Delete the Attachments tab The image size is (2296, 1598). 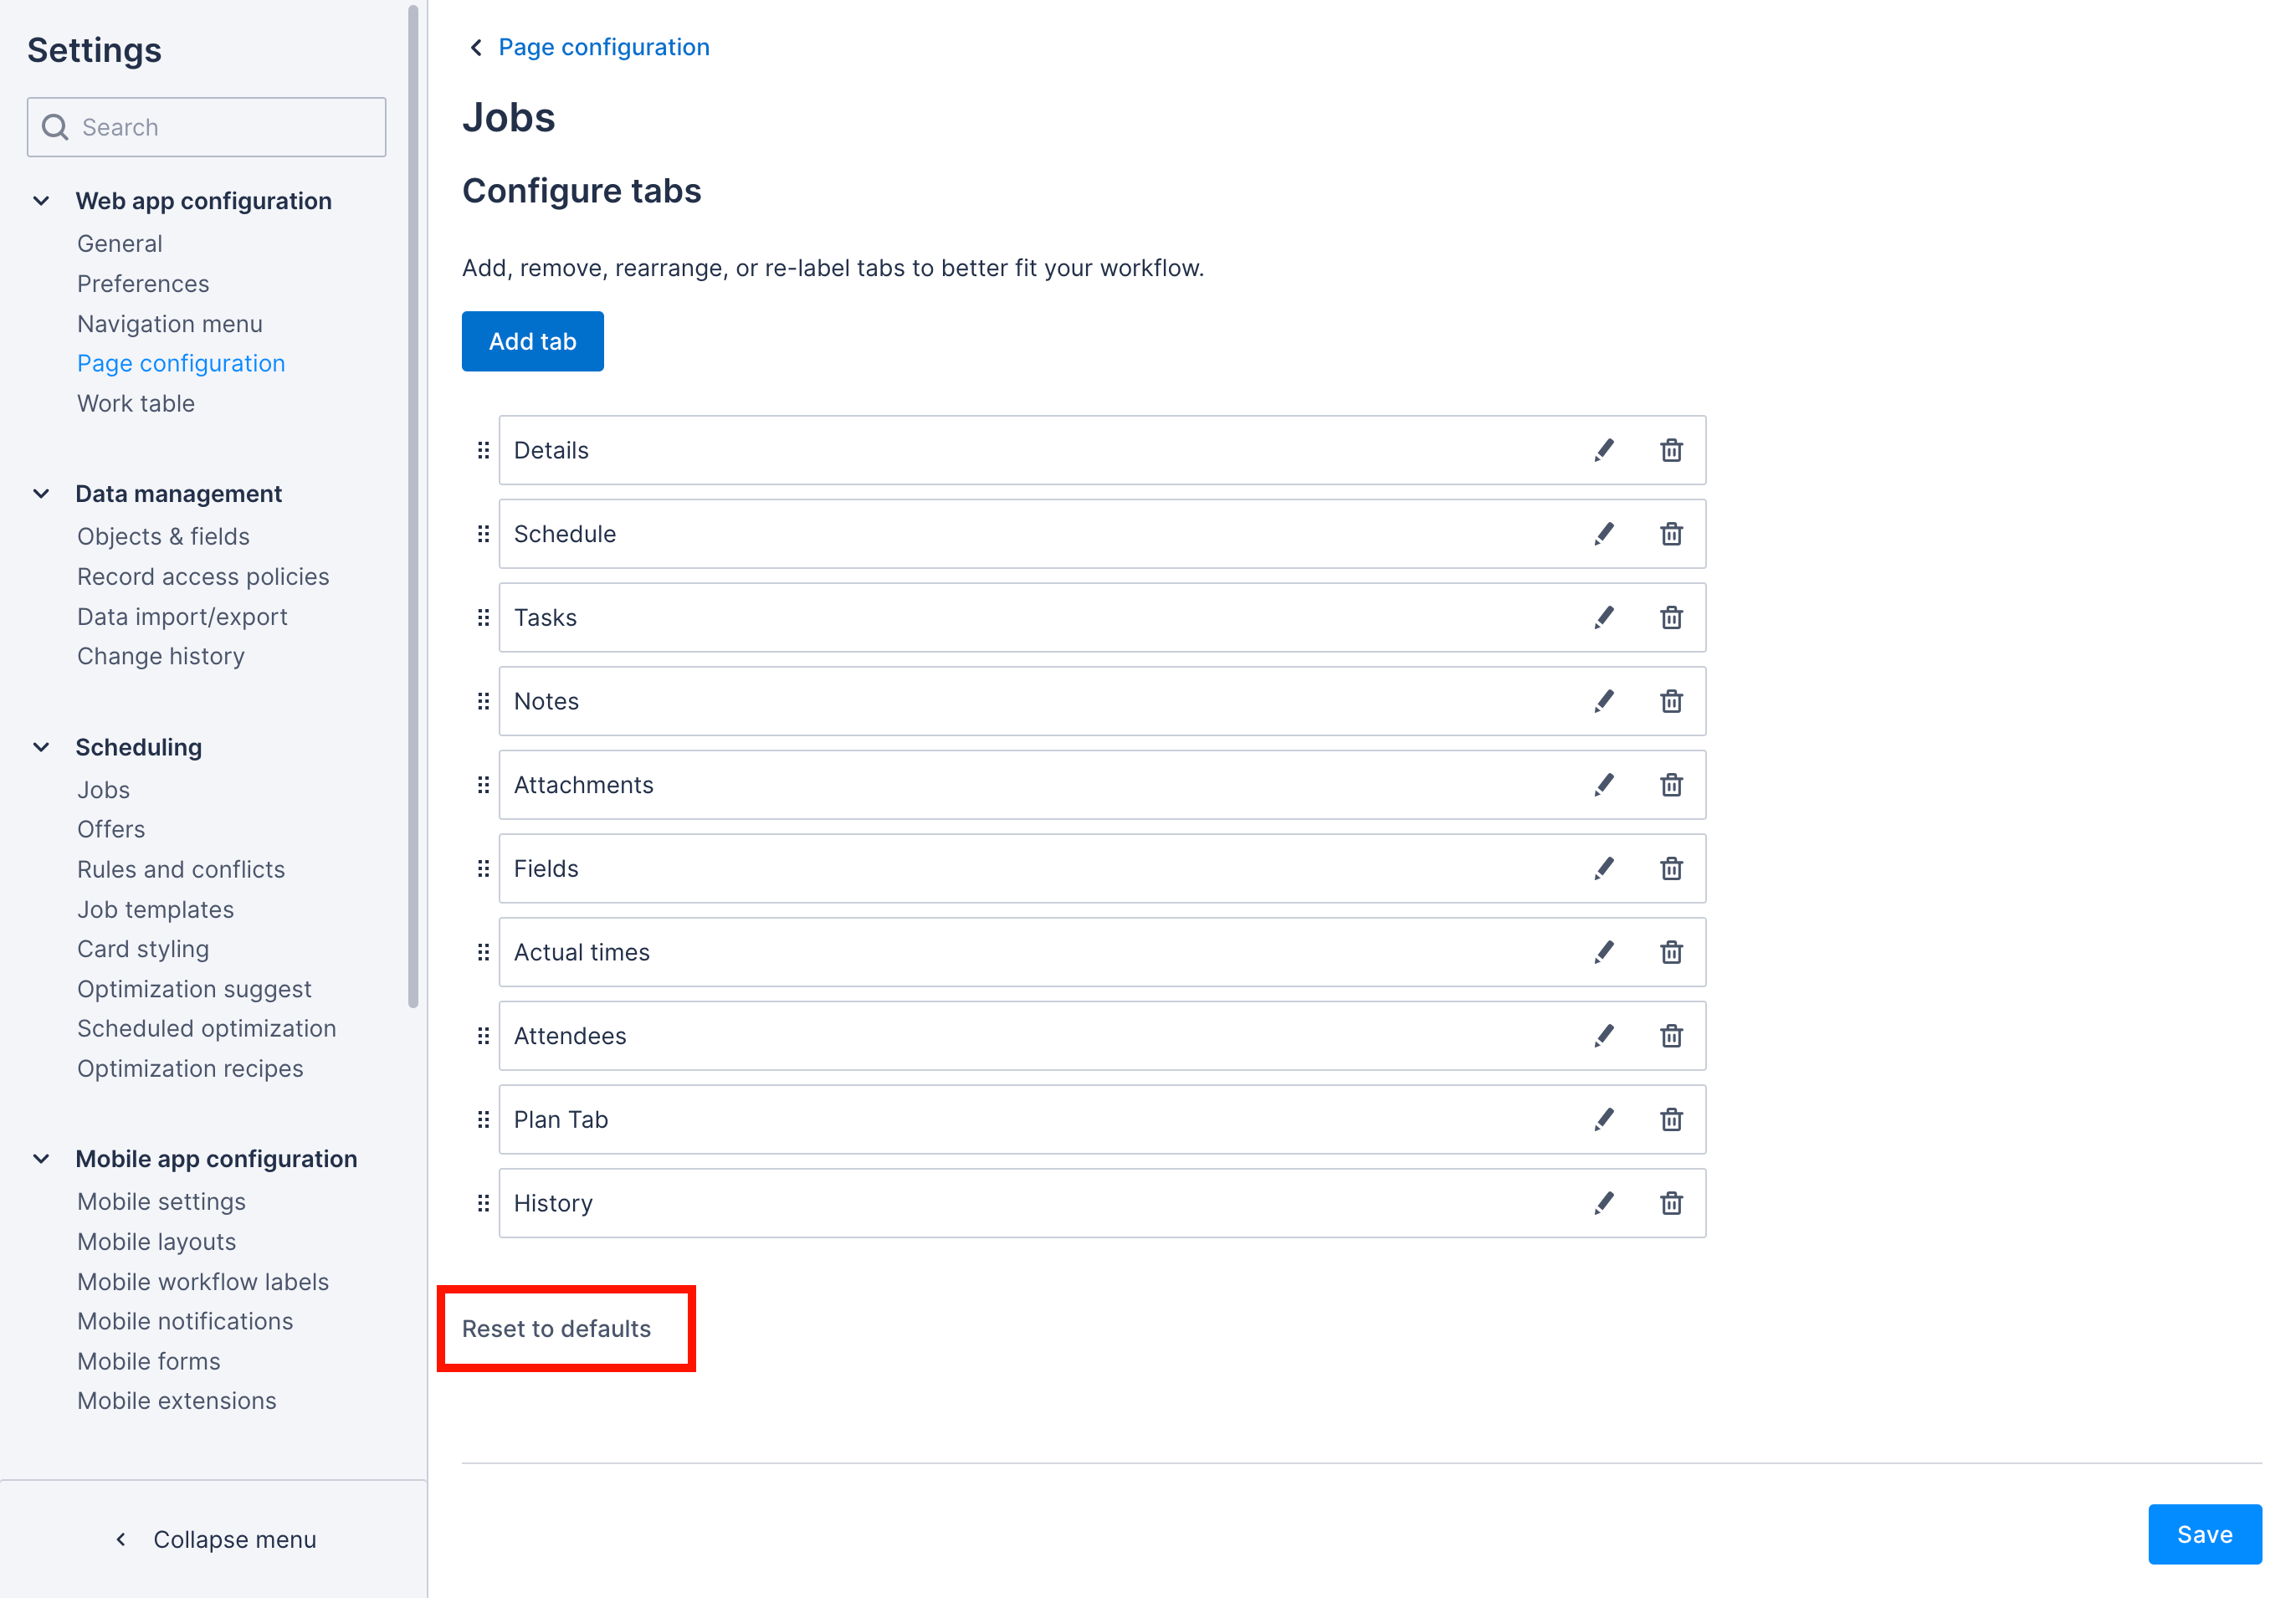pos(1670,785)
